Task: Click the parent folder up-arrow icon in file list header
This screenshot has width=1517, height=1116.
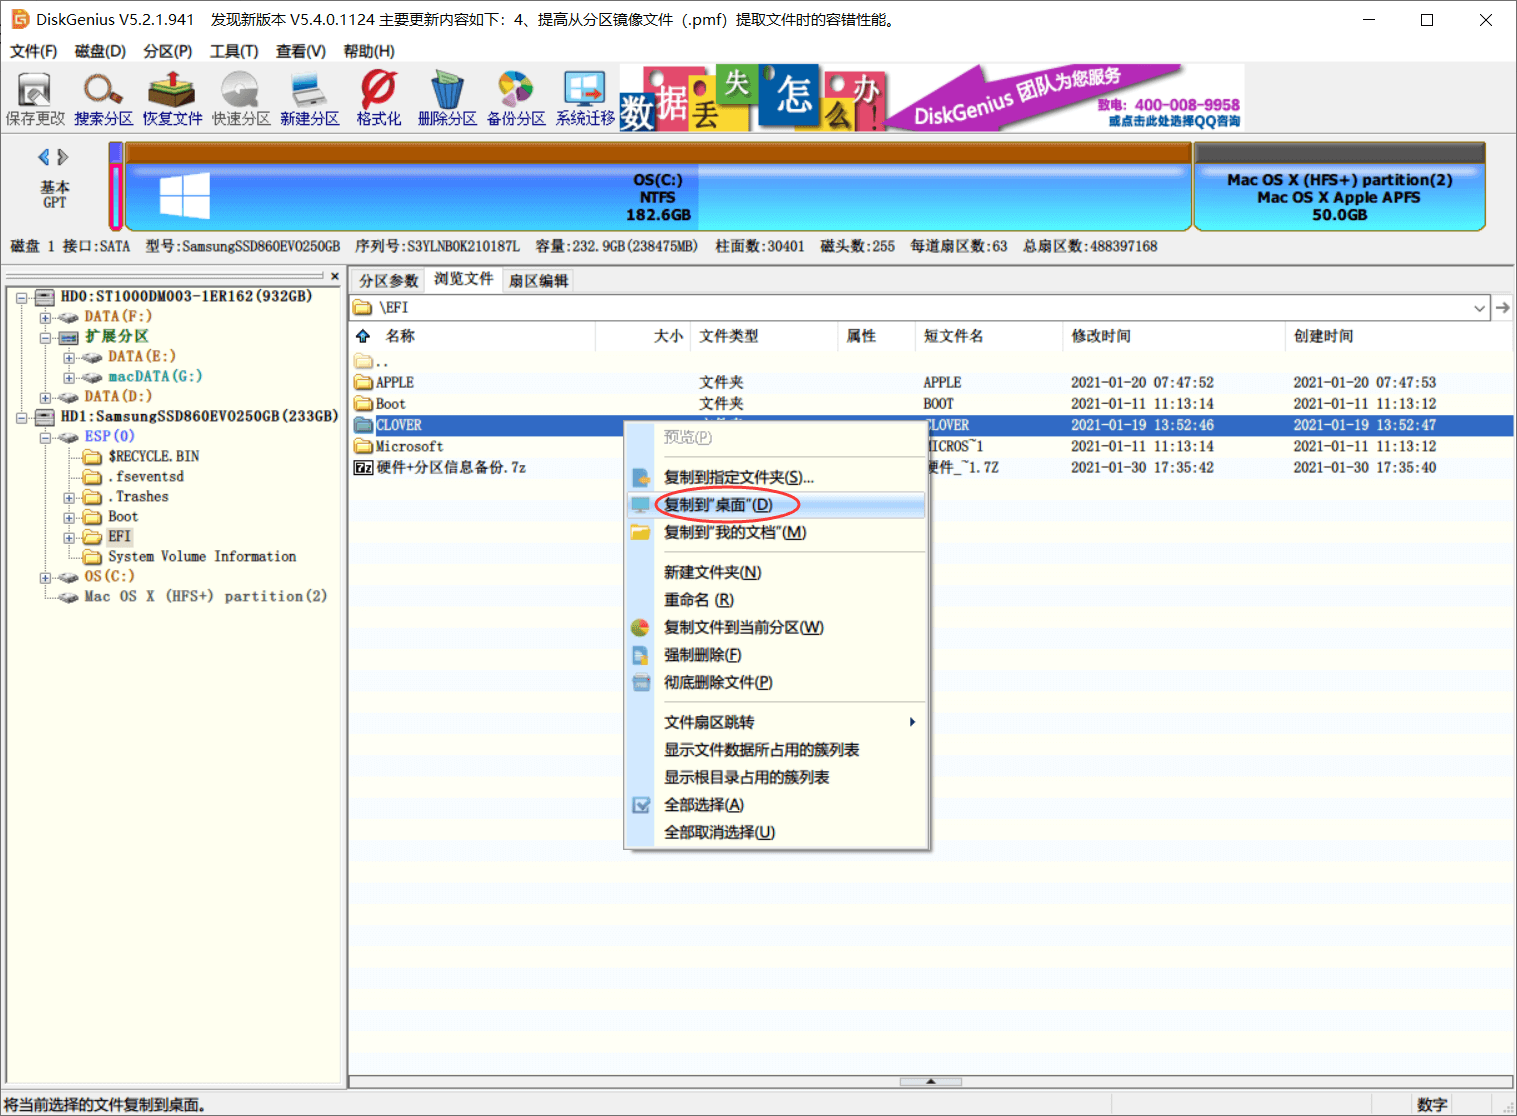Action: pyautogui.click(x=363, y=336)
